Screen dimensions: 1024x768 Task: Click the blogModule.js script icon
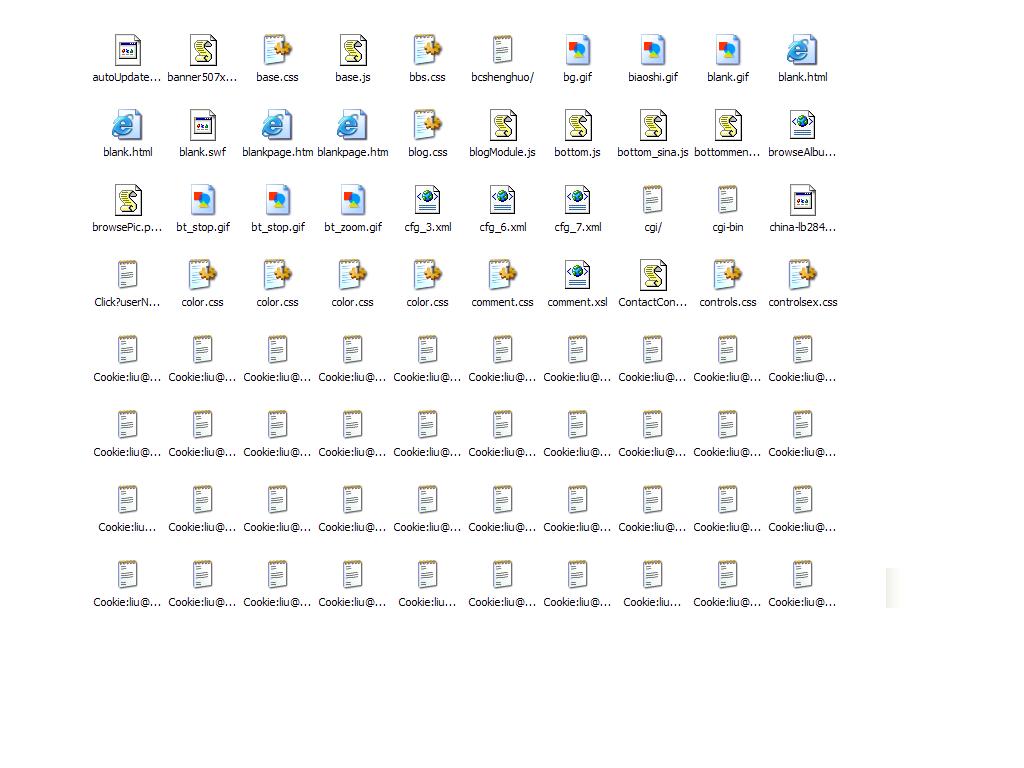502,126
